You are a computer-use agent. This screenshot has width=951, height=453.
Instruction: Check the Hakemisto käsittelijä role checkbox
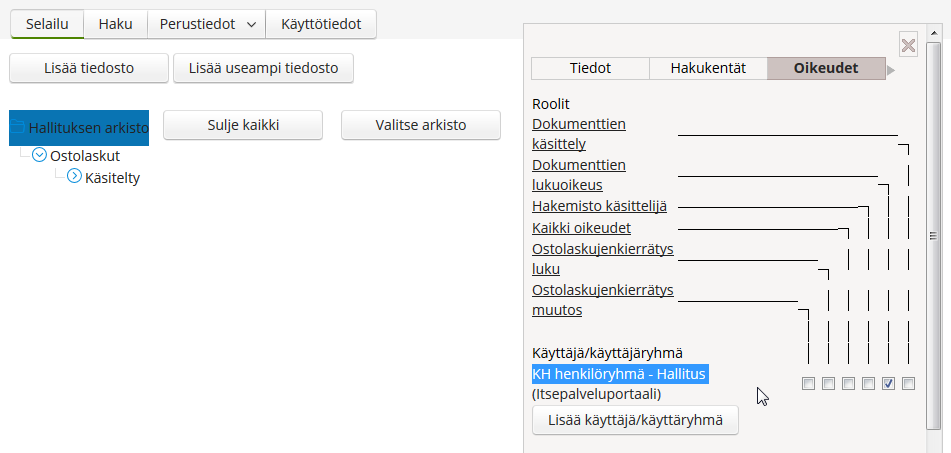868,383
